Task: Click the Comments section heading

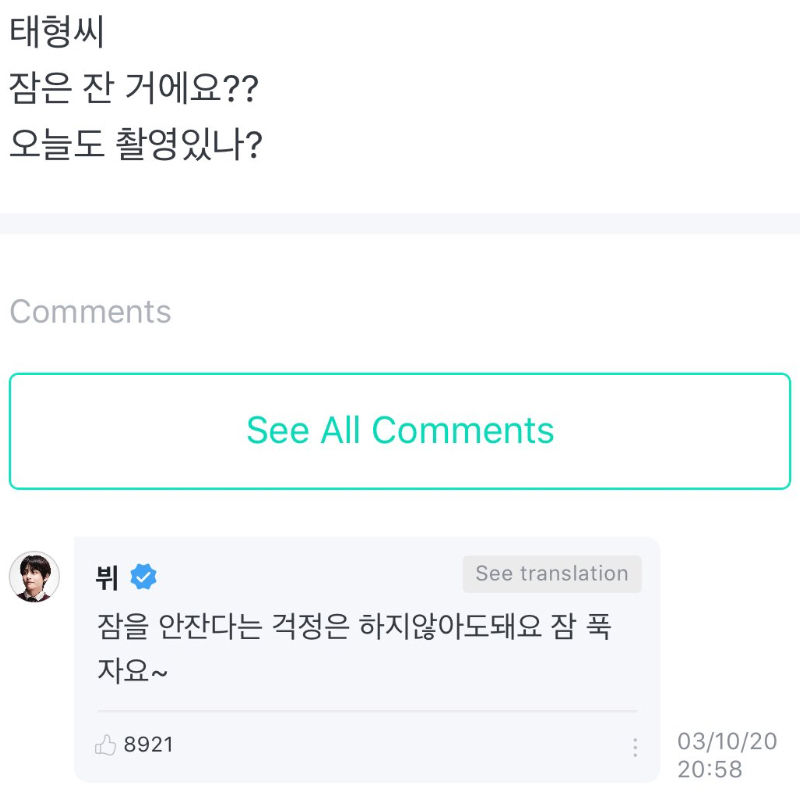Action: tap(90, 312)
